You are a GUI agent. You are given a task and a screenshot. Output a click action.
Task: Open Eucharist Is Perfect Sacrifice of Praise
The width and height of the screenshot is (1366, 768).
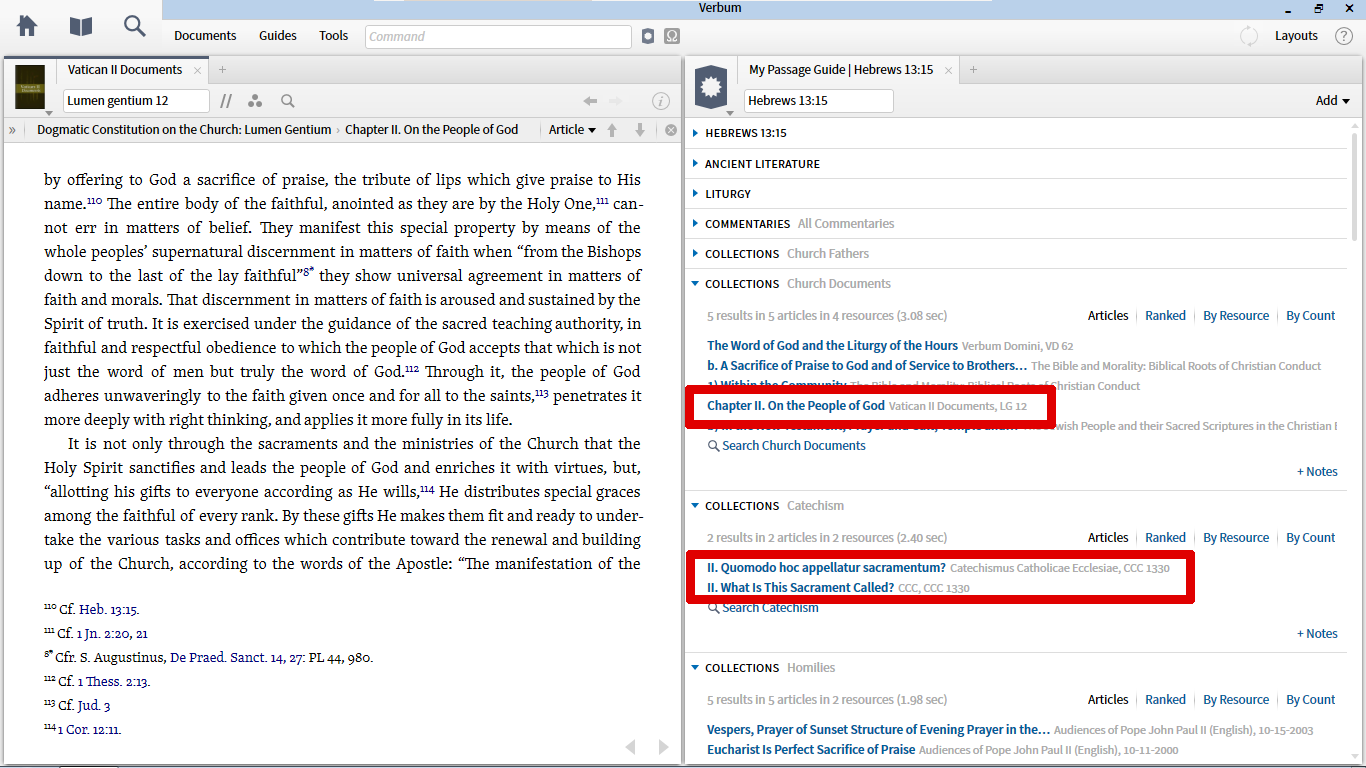tap(811, 750)
